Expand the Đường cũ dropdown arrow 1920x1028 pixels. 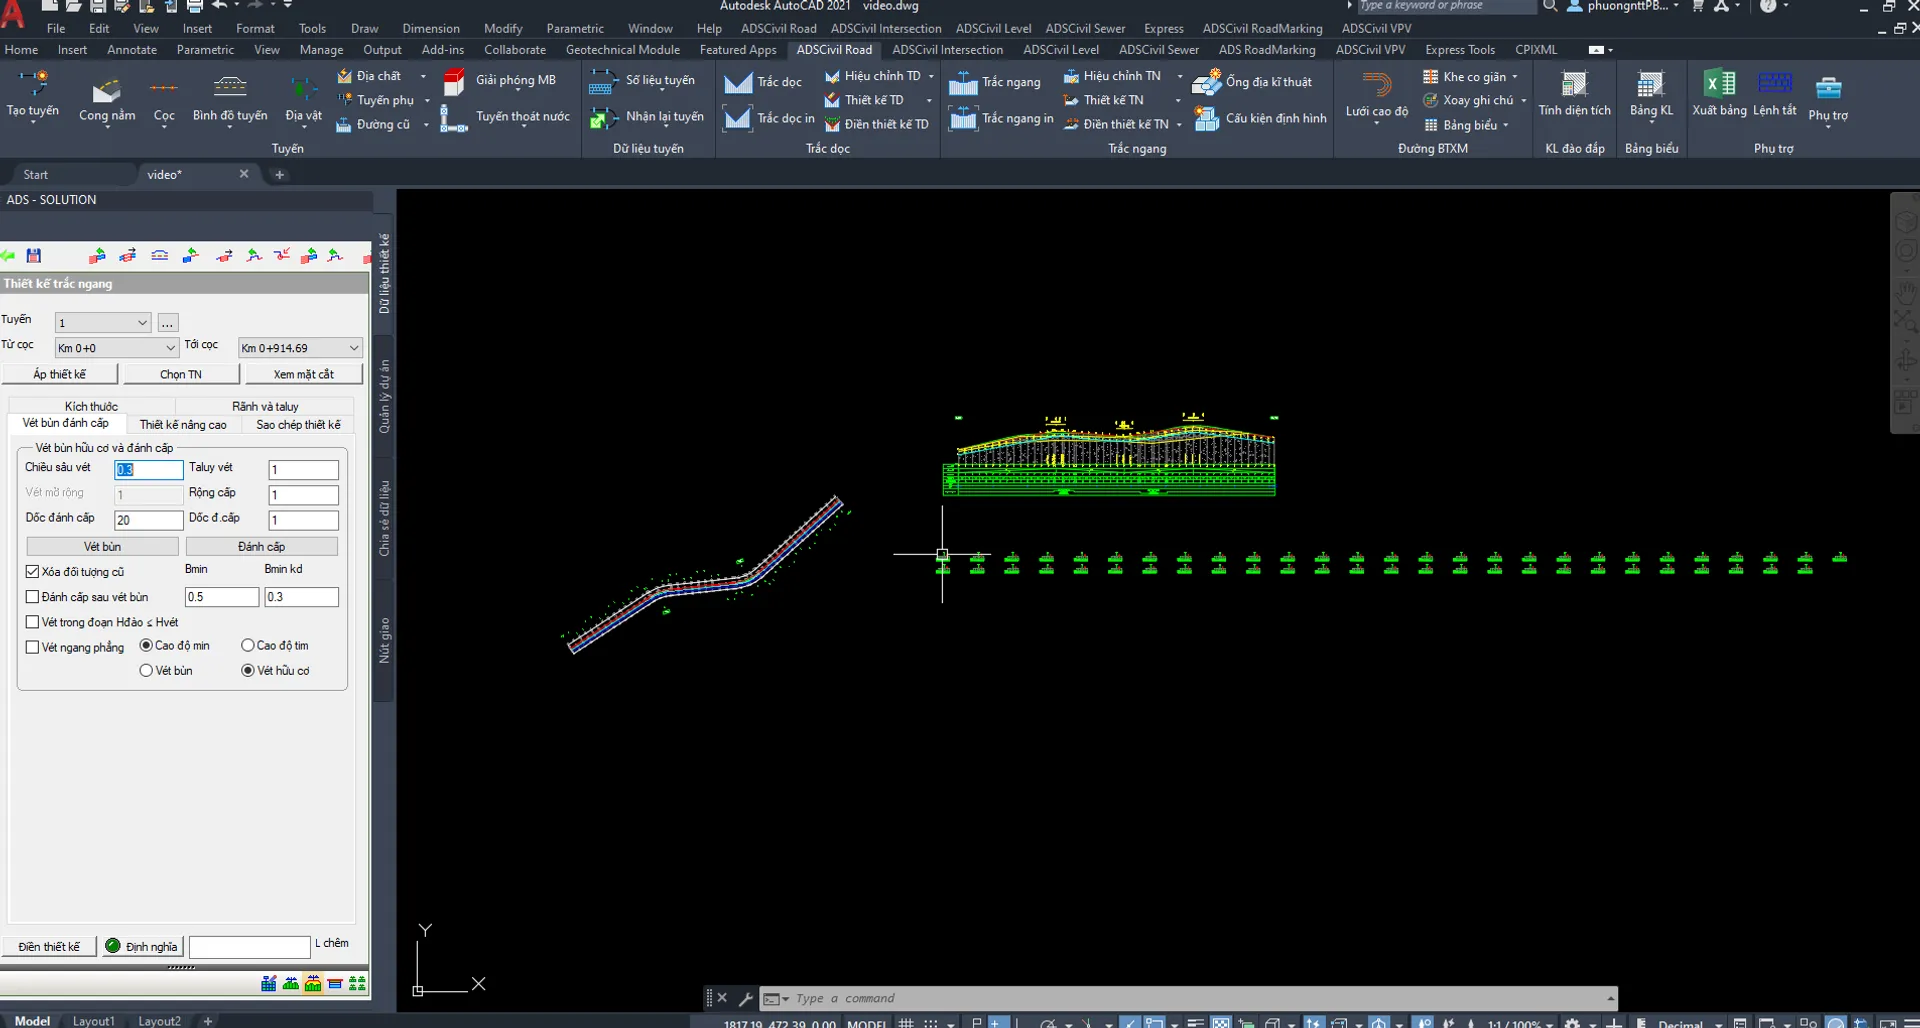[426, 125]
